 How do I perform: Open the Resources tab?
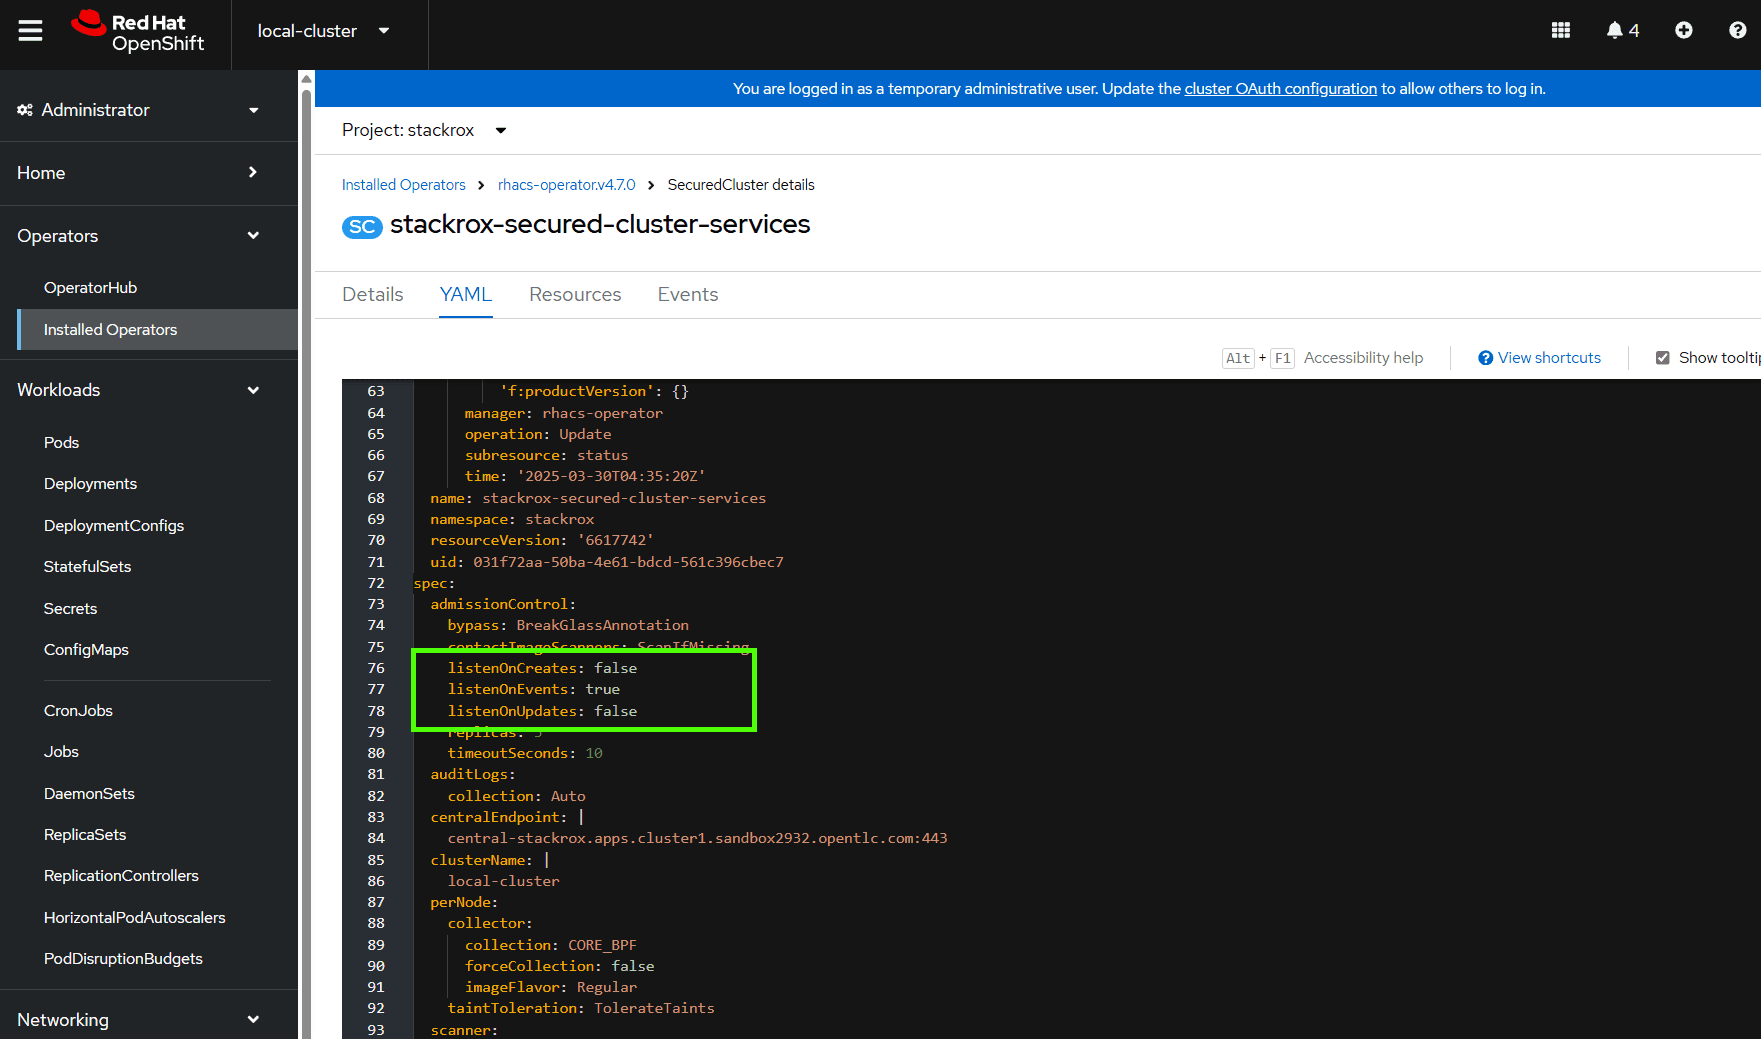tap(575, 295)
